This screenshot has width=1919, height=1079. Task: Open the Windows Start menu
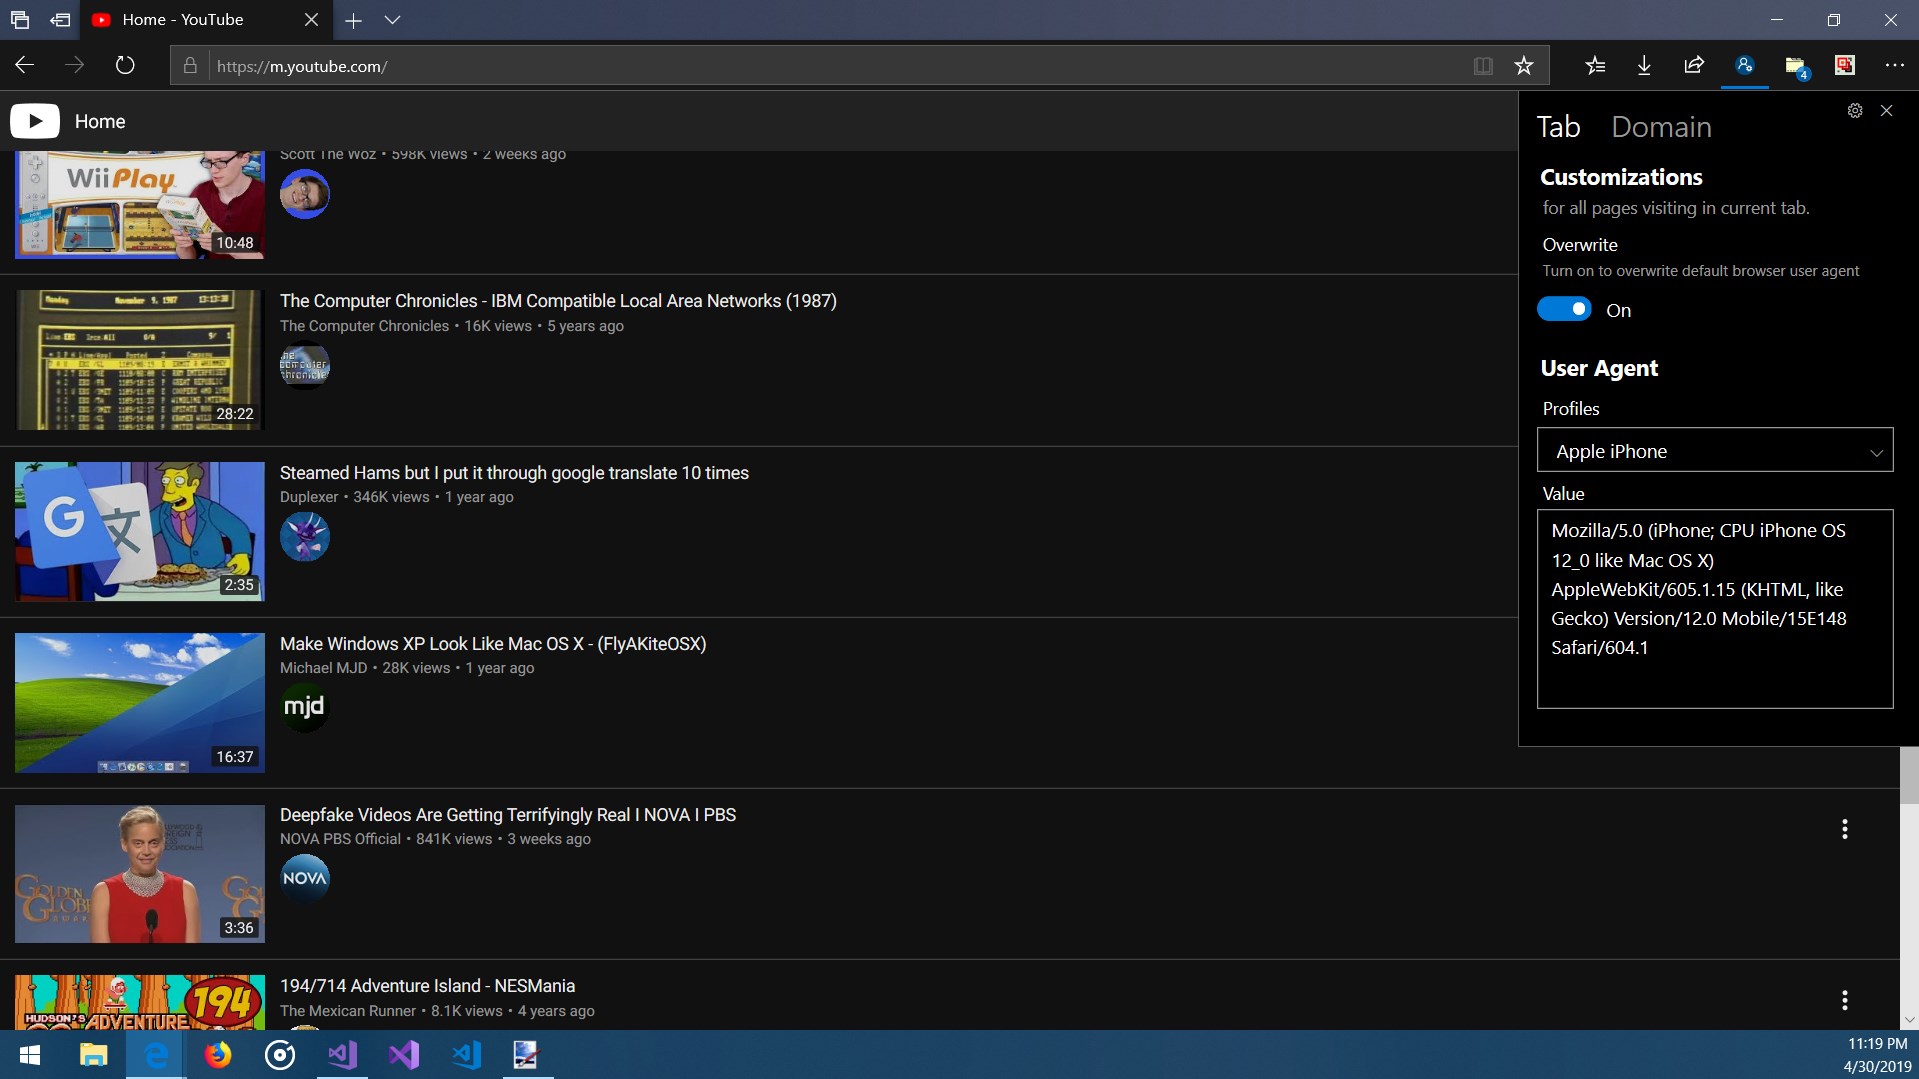(30, 1055)
